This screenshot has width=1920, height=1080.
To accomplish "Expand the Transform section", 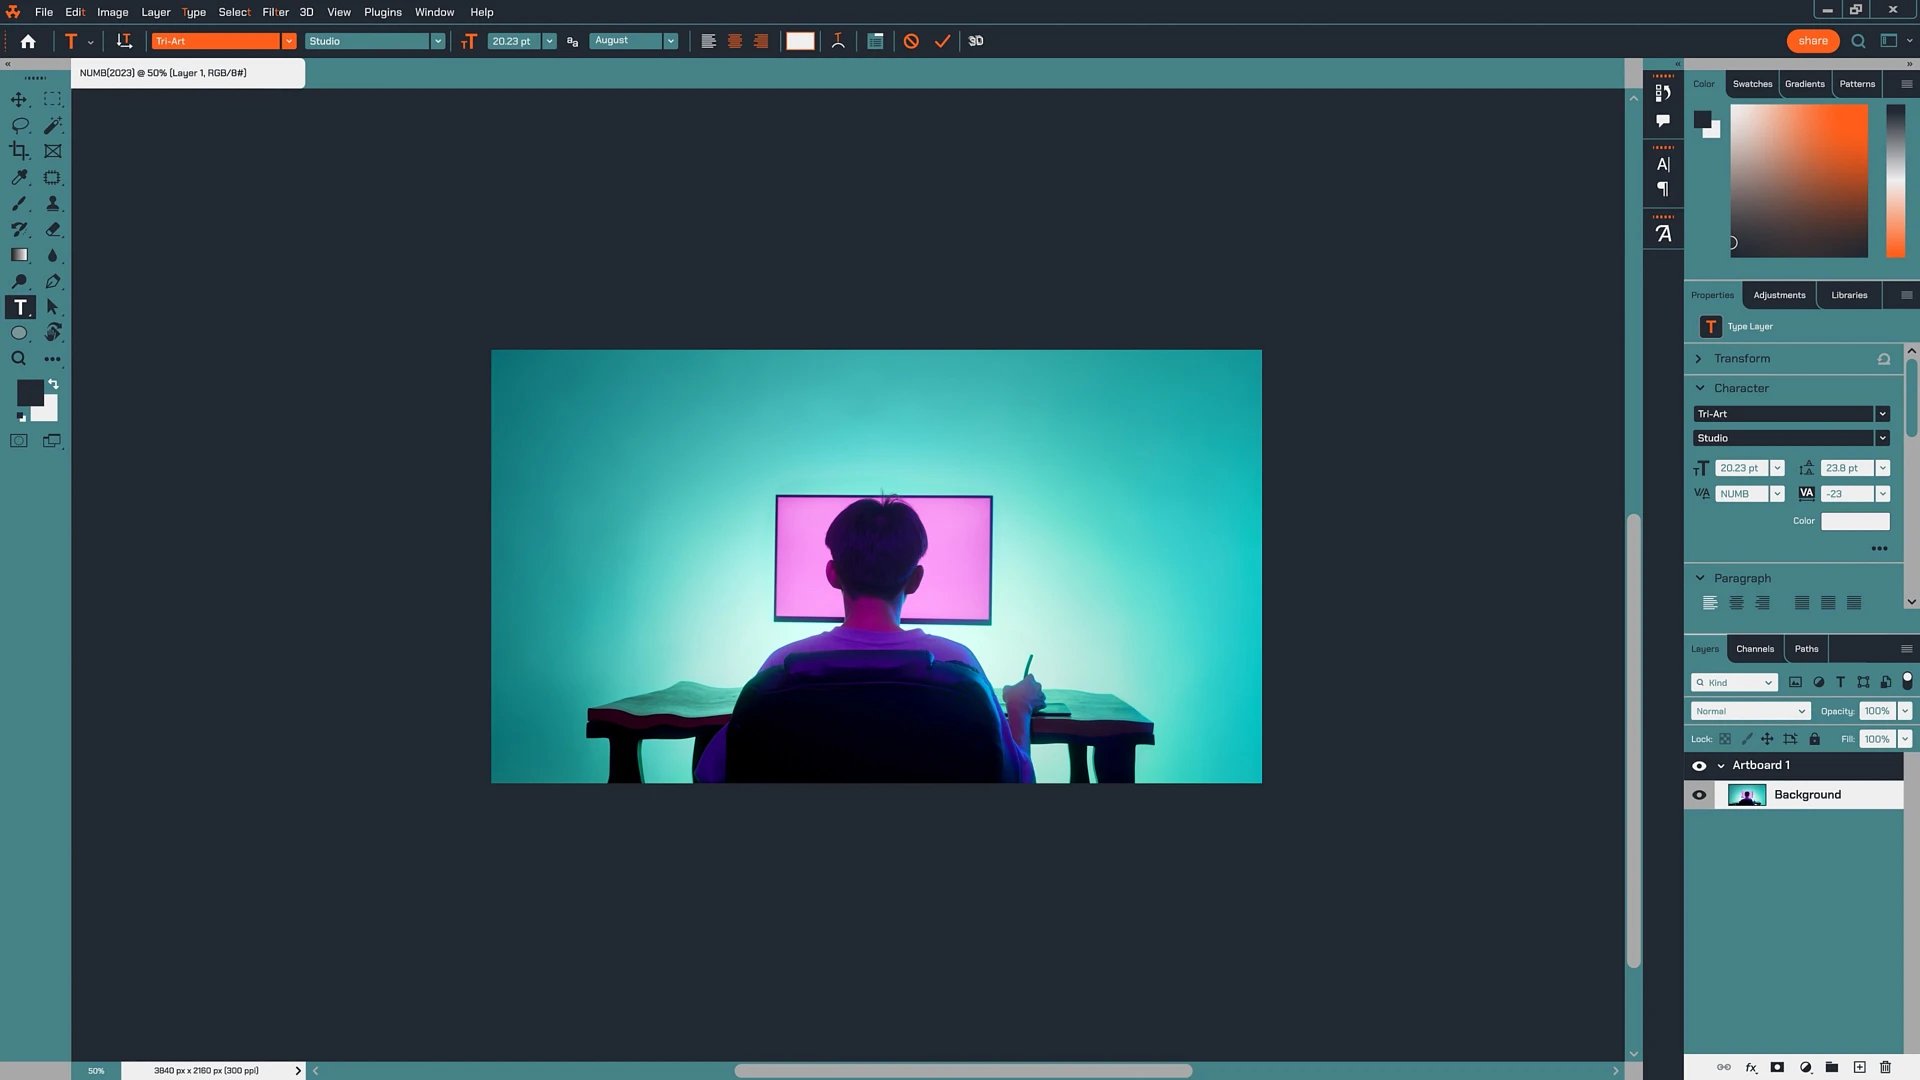I will 1699,359.
